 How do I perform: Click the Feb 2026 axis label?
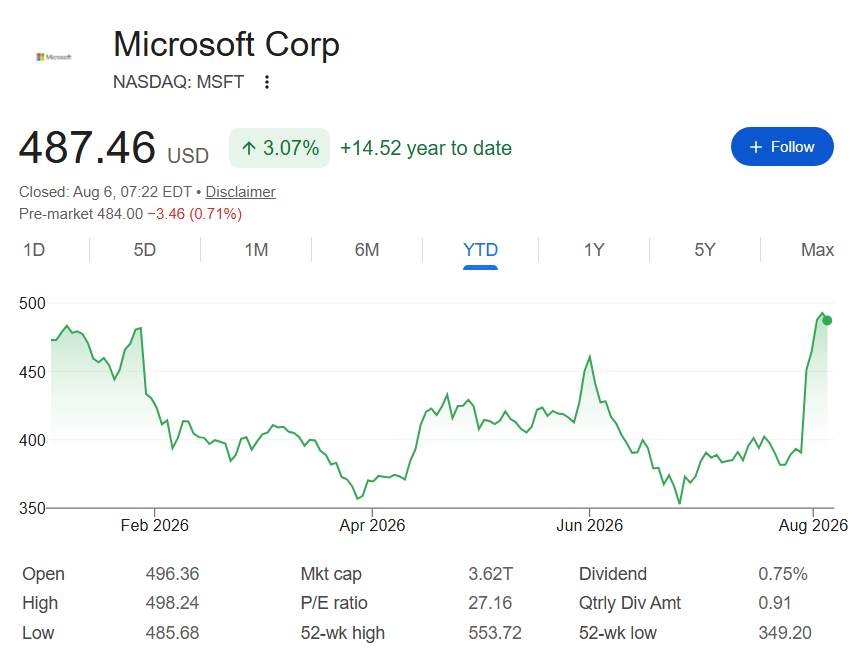[x=154, y=525]
